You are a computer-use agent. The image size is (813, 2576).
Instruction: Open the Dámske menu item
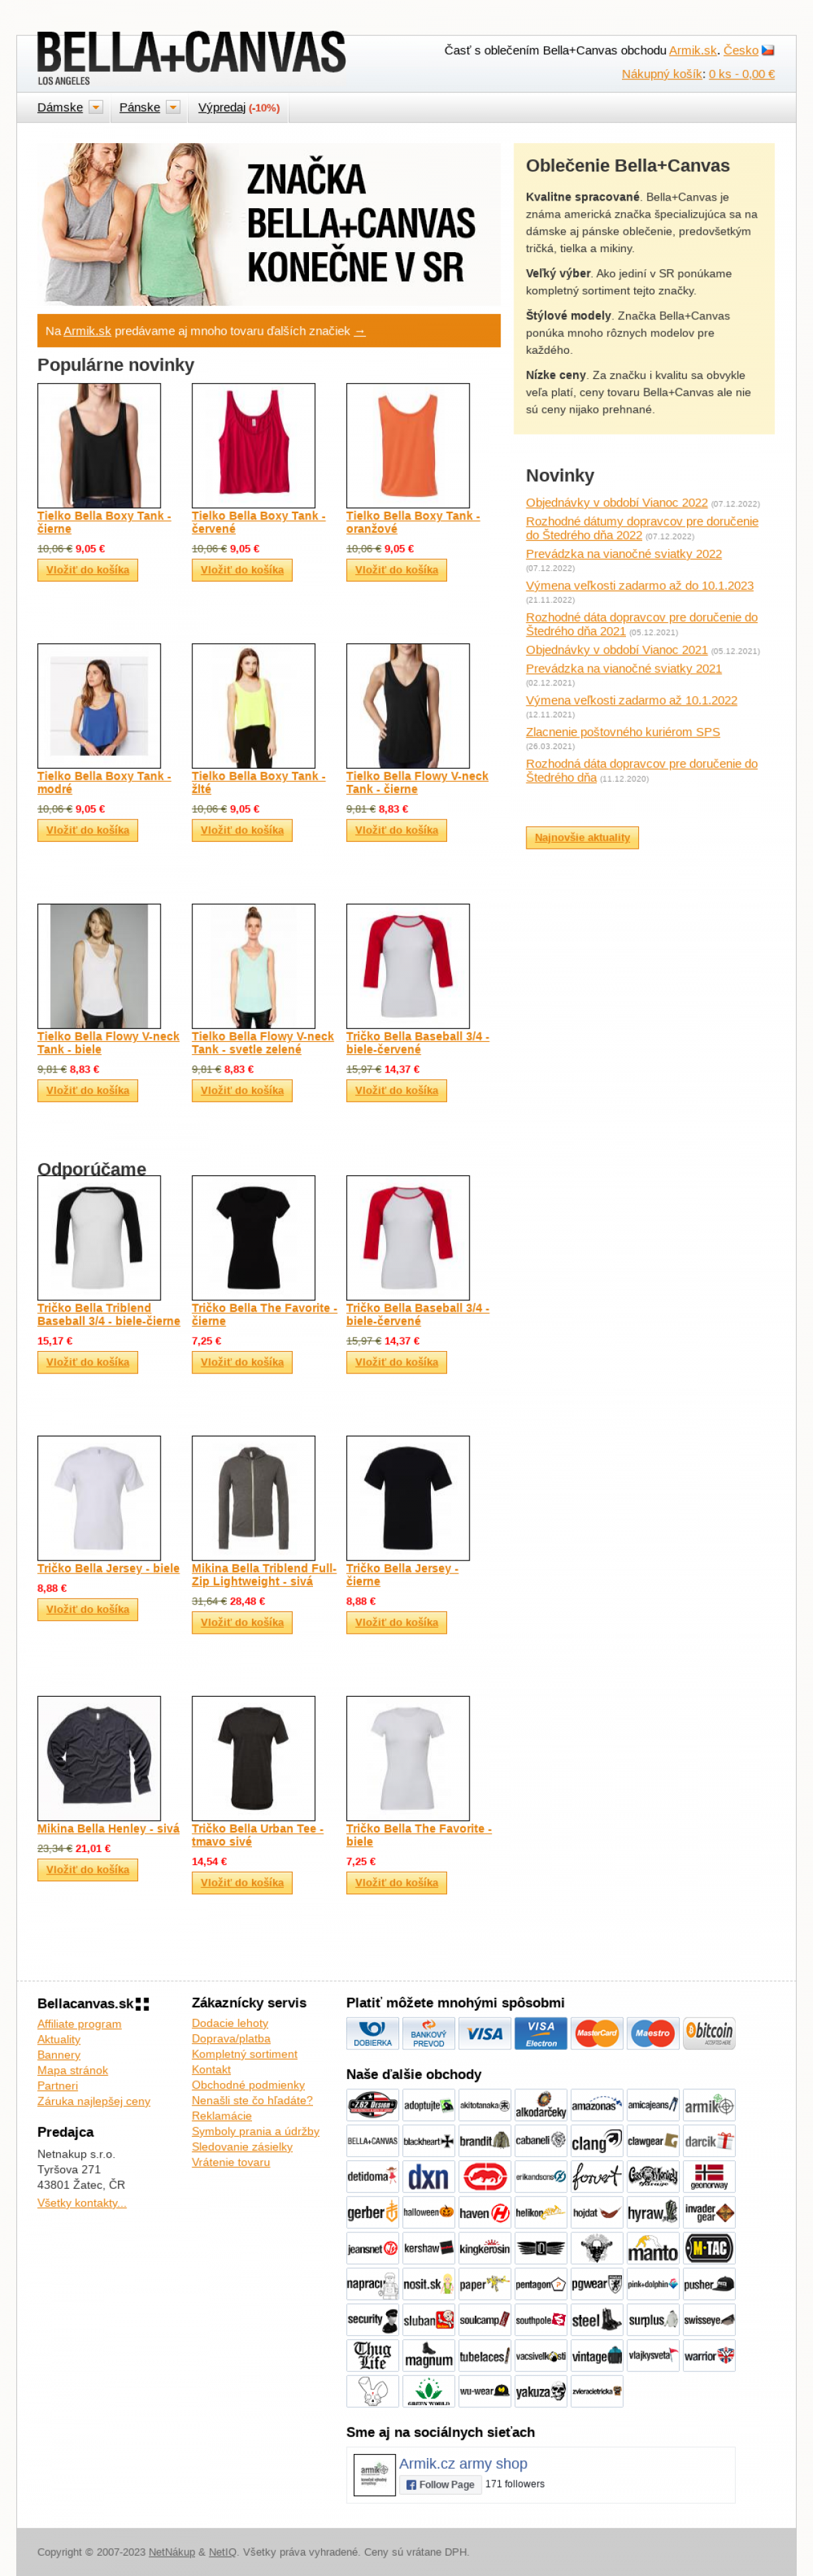(60, 107)
